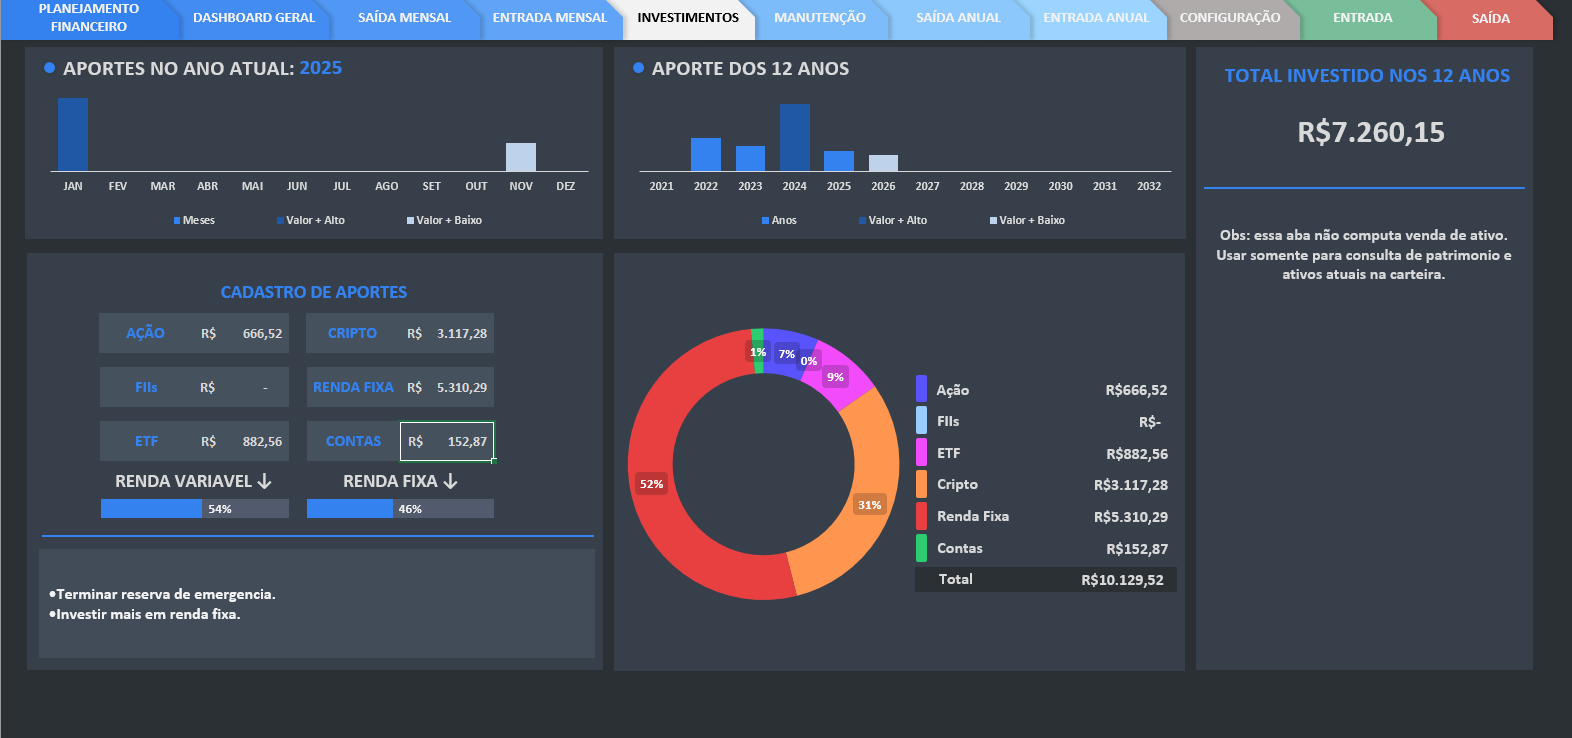Click the Renda Fixa red legend swatch

tap(921, 516)
